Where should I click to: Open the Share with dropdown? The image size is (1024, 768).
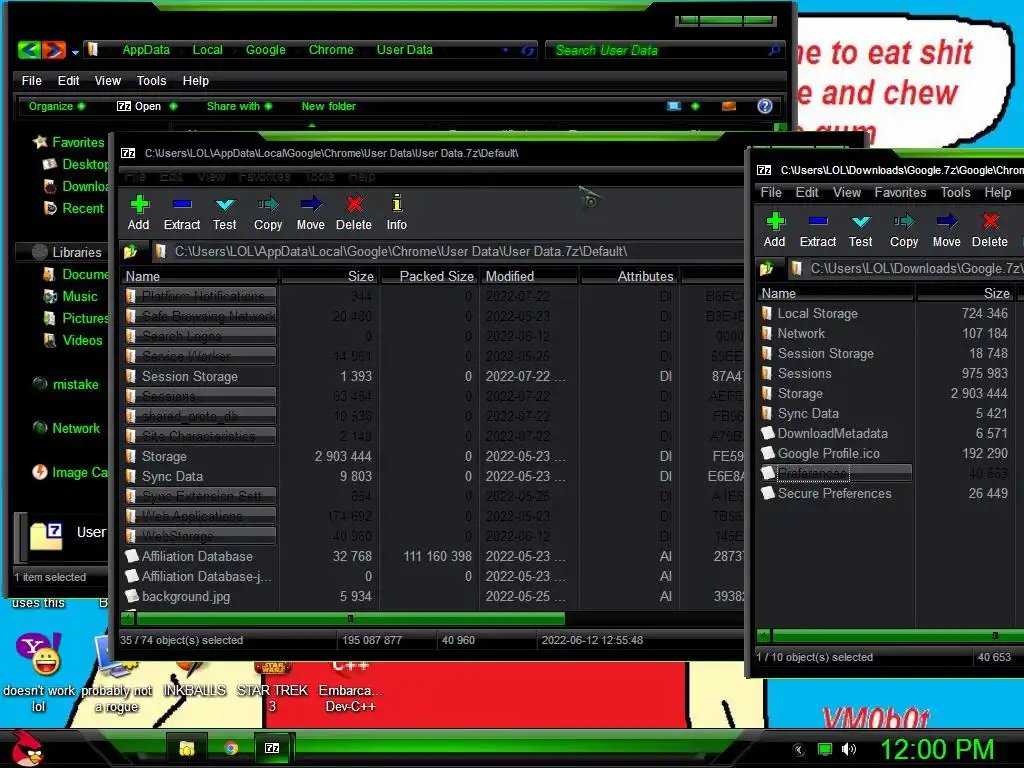point(239,106)
